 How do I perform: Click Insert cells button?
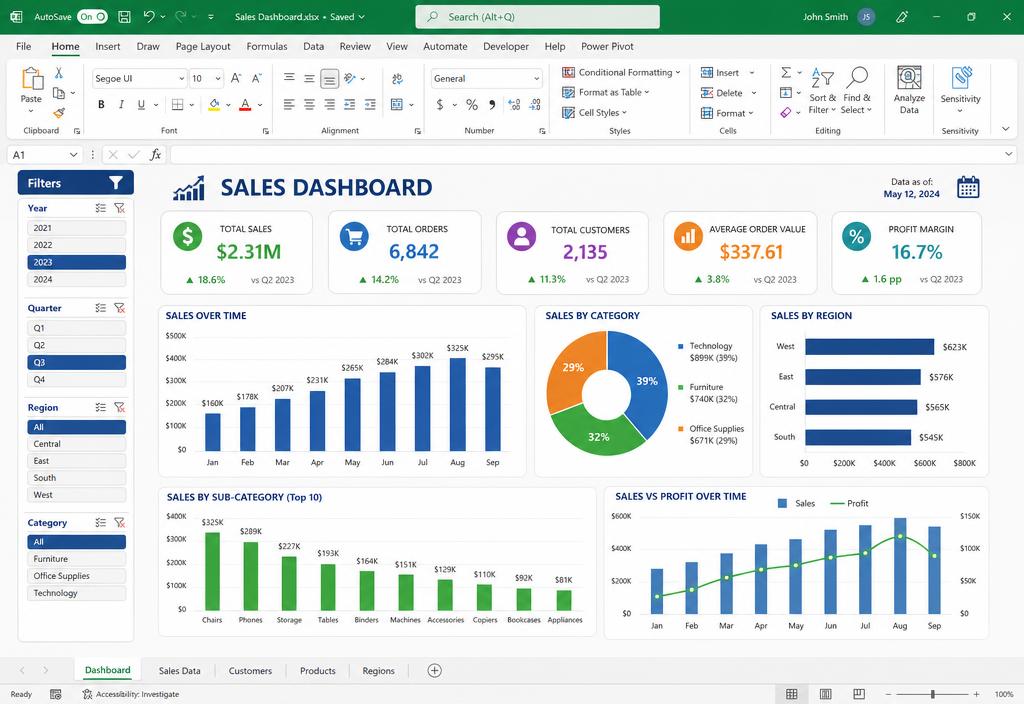coord(727,72)
